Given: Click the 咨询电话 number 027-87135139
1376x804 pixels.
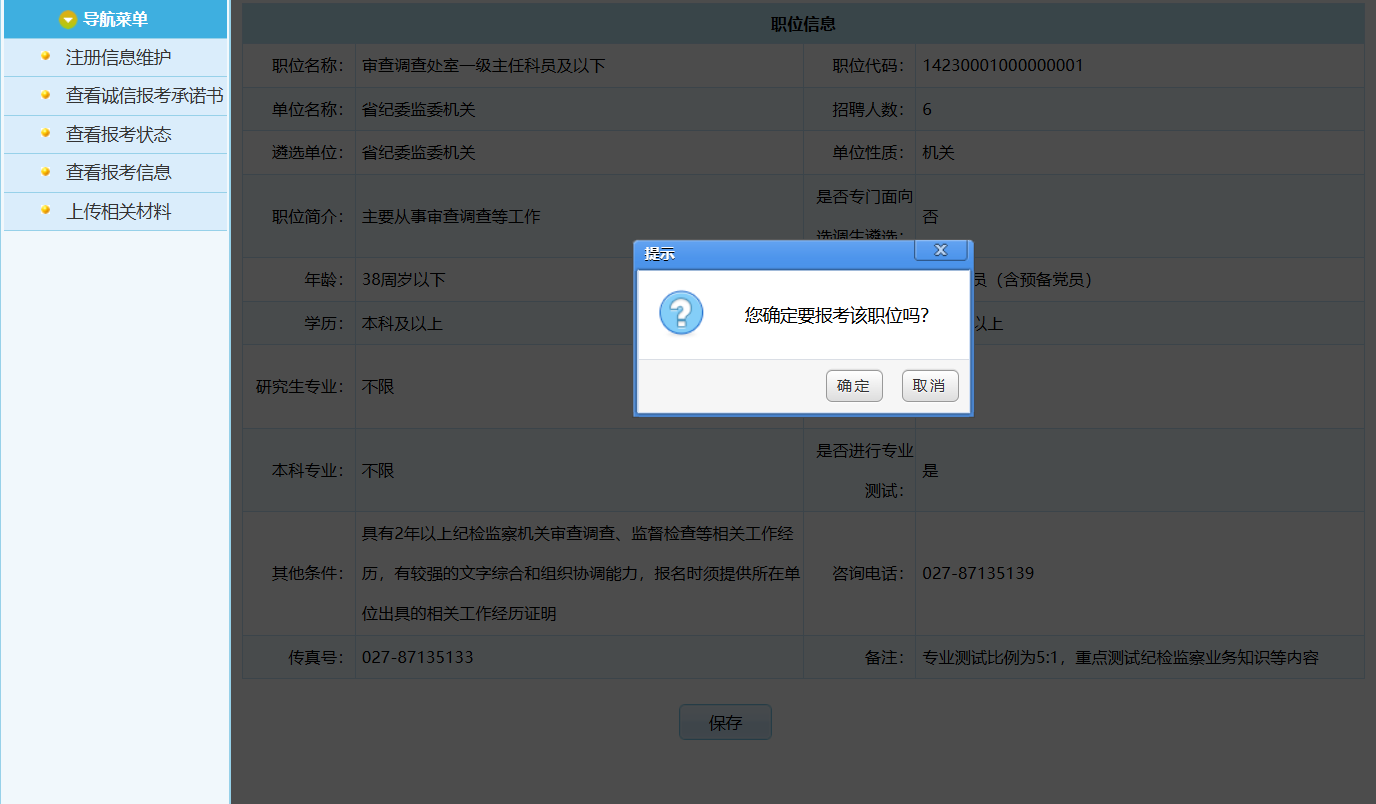Looking at the screenshot, I should [x=978, y=574].
